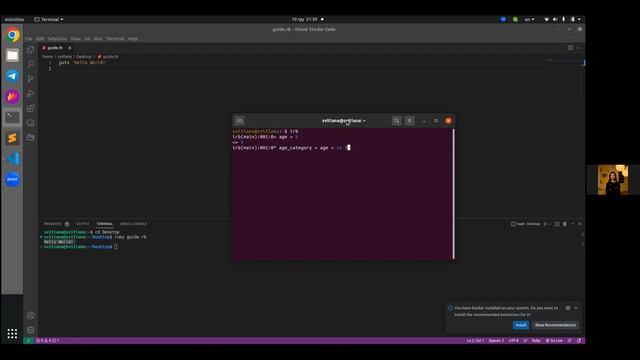Click the UTF-8 encoding status item
640x360 pixels.
coord(513,340)
